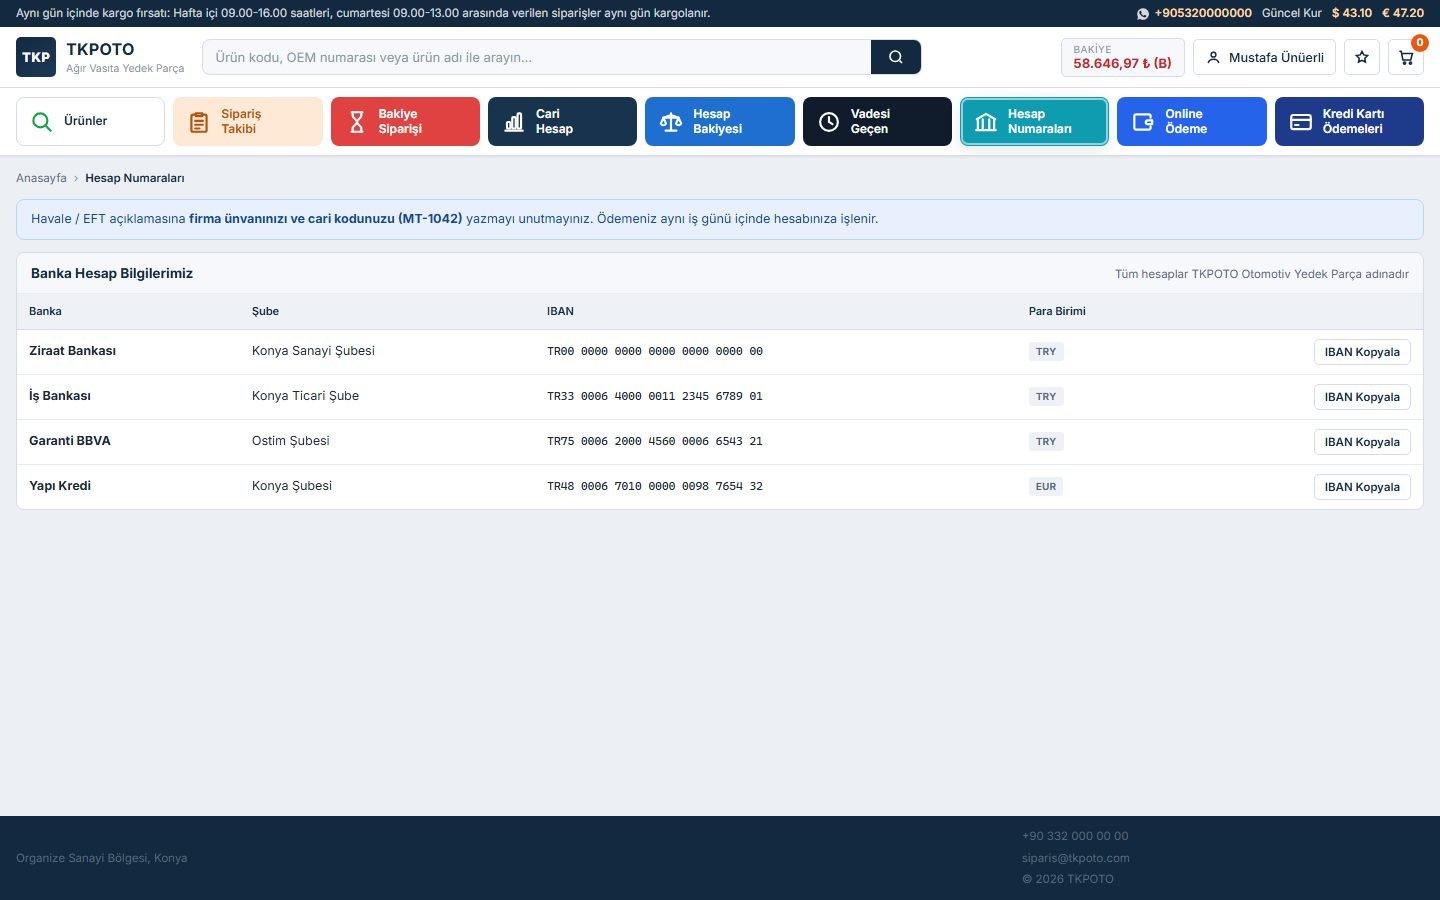Copy the Yapı Kredi IBAN
Screen dimensions: 1440x900
pyautogui.click(x=1362, y=487)
